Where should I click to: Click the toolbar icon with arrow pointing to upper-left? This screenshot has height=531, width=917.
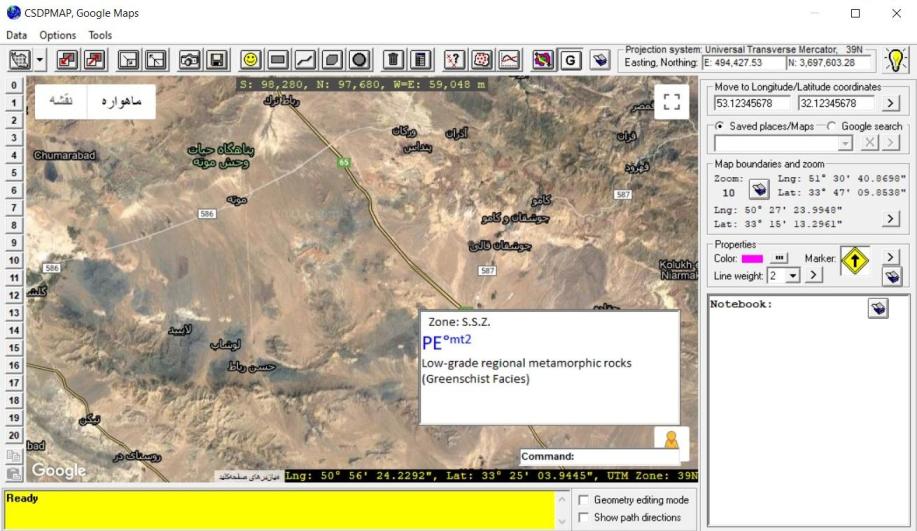pyautogui.click(x=156, y=60)
